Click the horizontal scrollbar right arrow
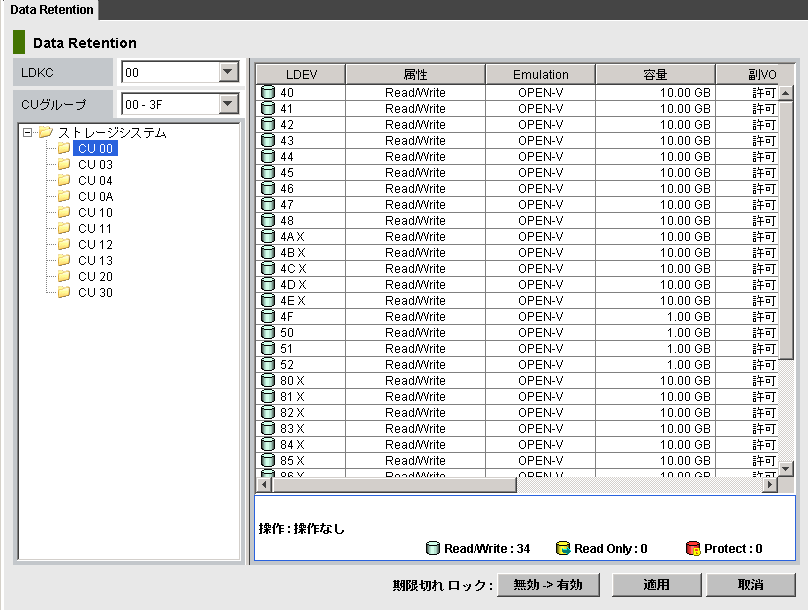 click(x=770, y=485)
